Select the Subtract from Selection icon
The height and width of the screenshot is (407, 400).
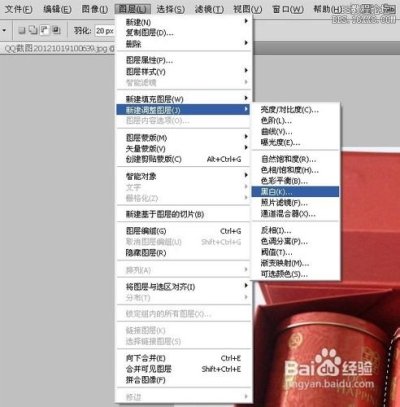[x=45, y=31]
